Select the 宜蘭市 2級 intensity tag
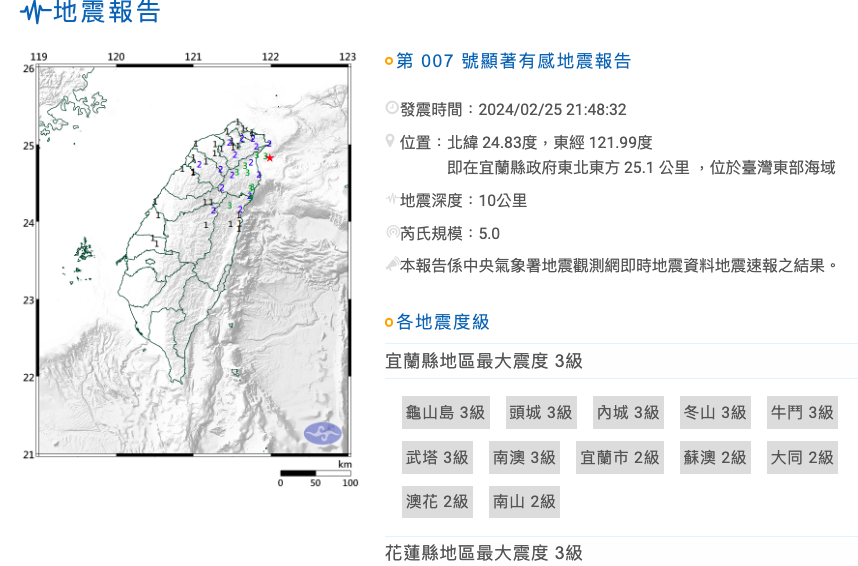Screen dimensions: 858x566 point(620,457)
